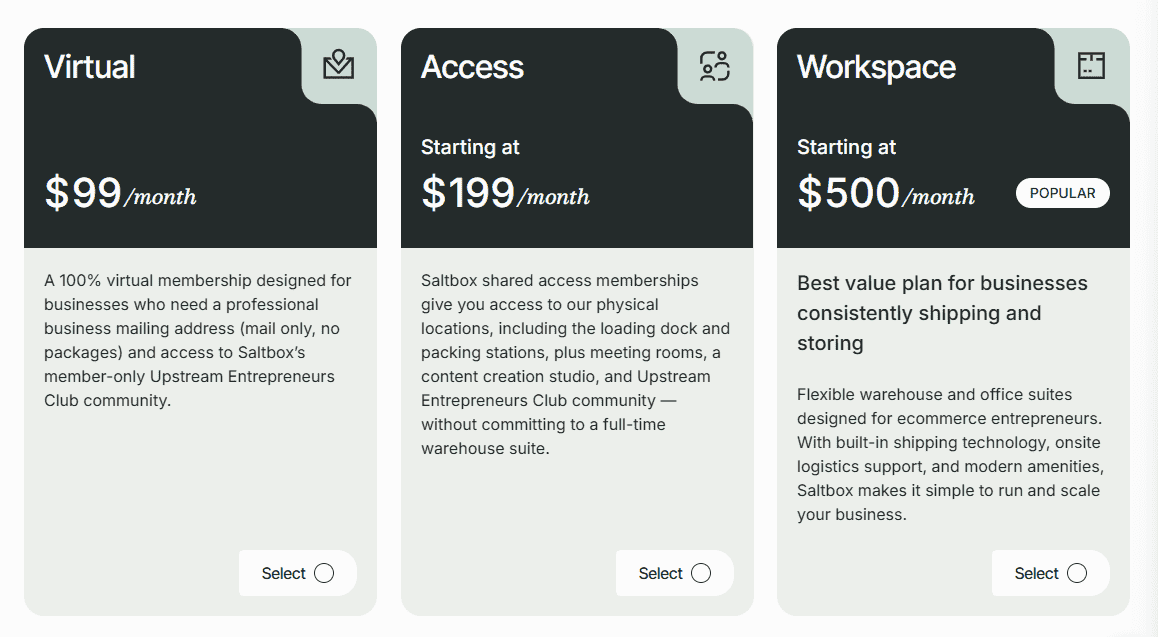Click the POPULAR badge
Viewport: 1158px width, 637px height.
click(1062, 193)
